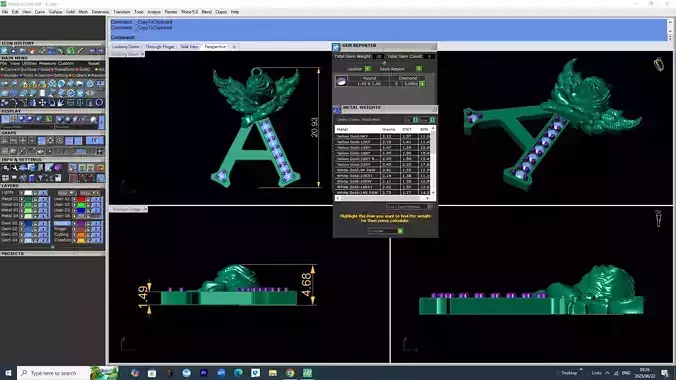Click the Creation layer yellow color swatch
Screen dimensions: 676x380
(x=81, y=240)
